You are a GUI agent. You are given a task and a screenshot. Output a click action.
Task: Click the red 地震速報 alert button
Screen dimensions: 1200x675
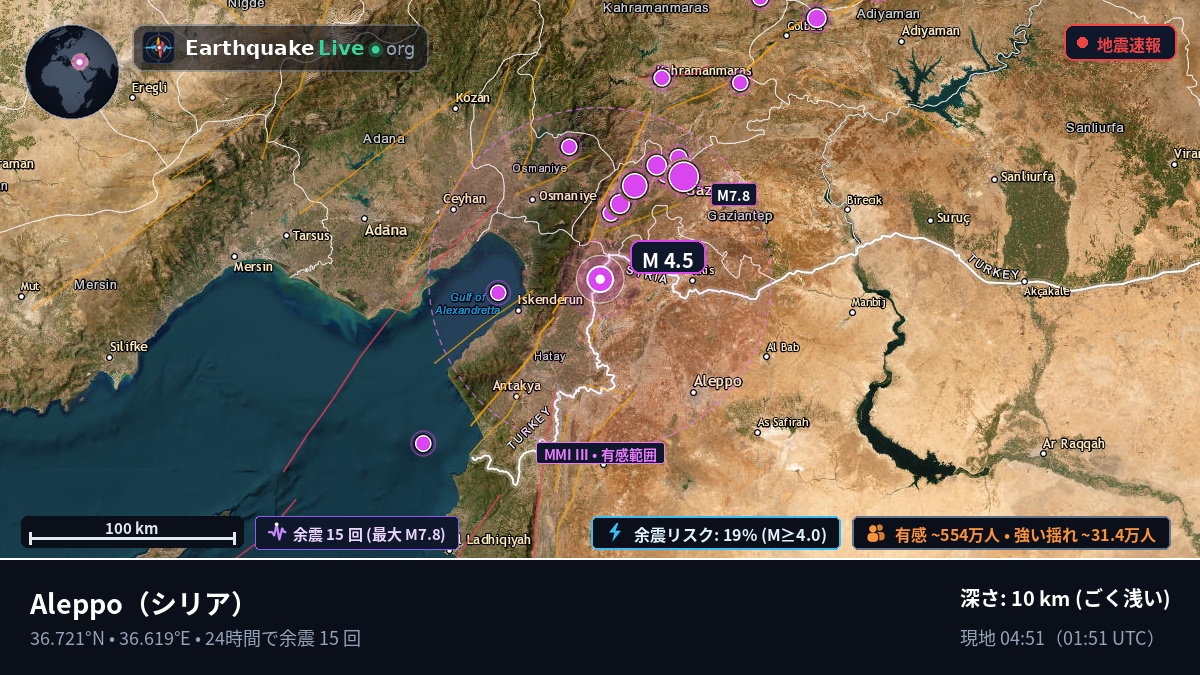pyautogui.click(x=1120, y=43)
